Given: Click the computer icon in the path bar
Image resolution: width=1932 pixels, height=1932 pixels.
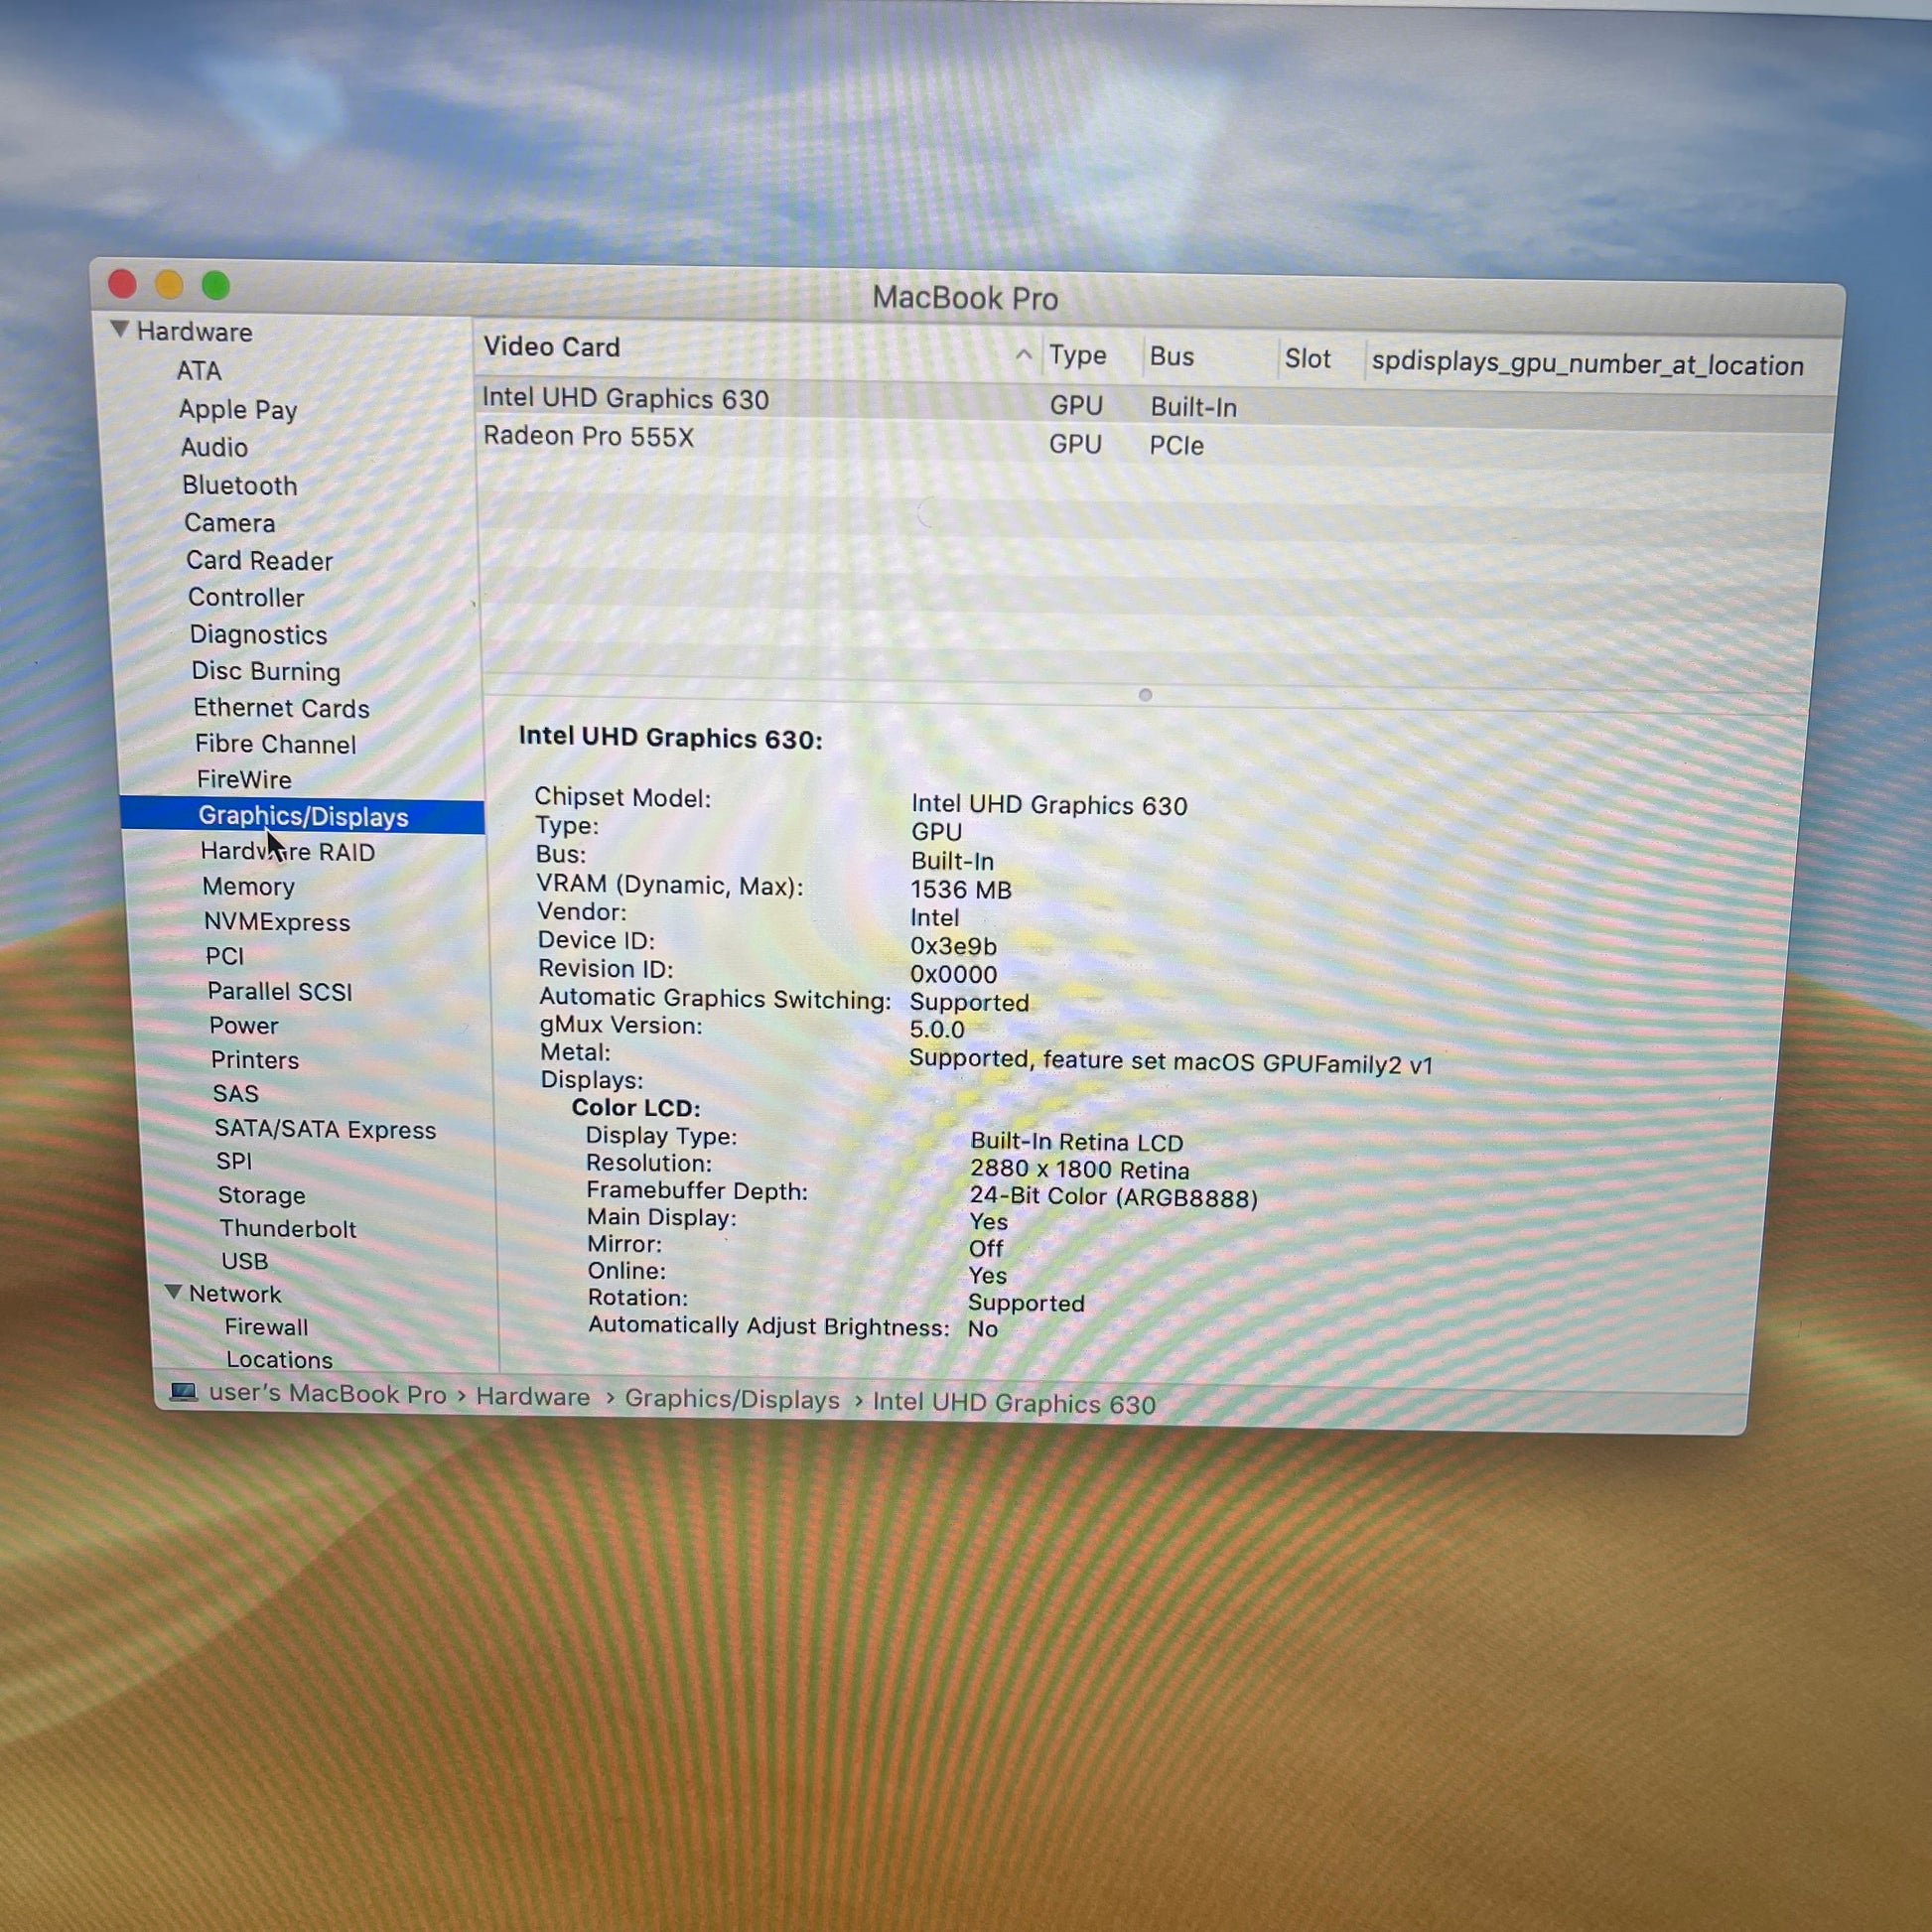Looking at the screenshot, I should coord(183,1392).
